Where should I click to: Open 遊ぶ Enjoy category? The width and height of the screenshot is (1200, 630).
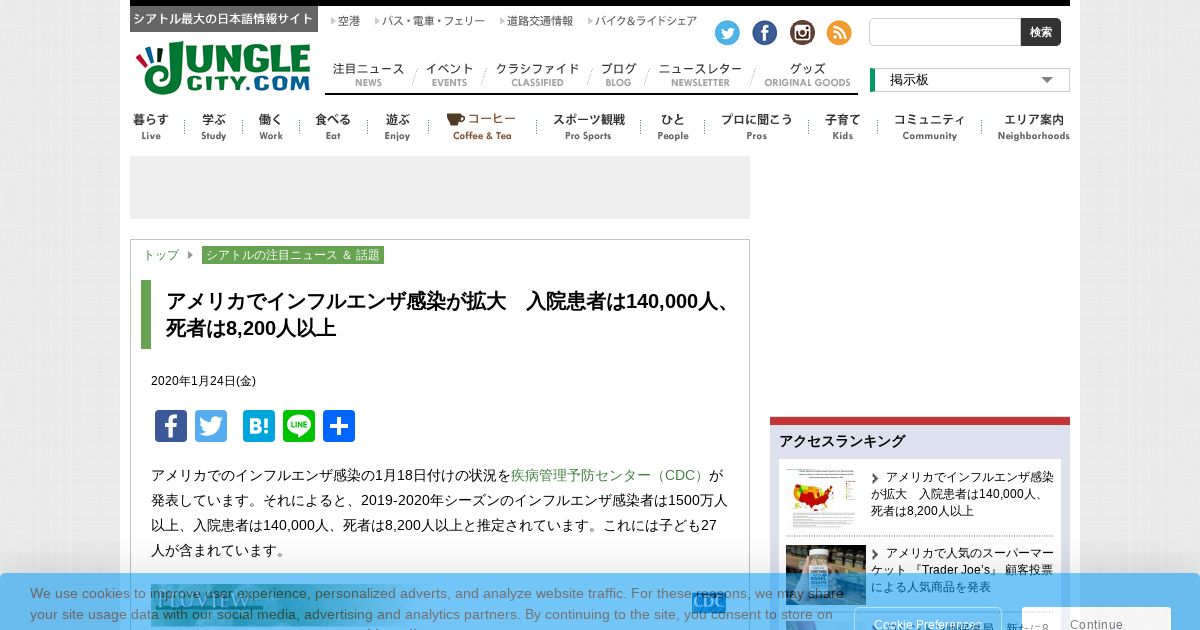[397, 127]
